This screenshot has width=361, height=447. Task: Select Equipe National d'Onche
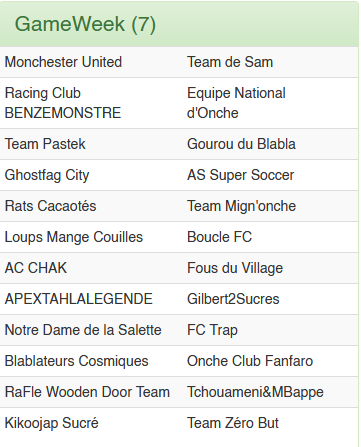click(236, 103)
